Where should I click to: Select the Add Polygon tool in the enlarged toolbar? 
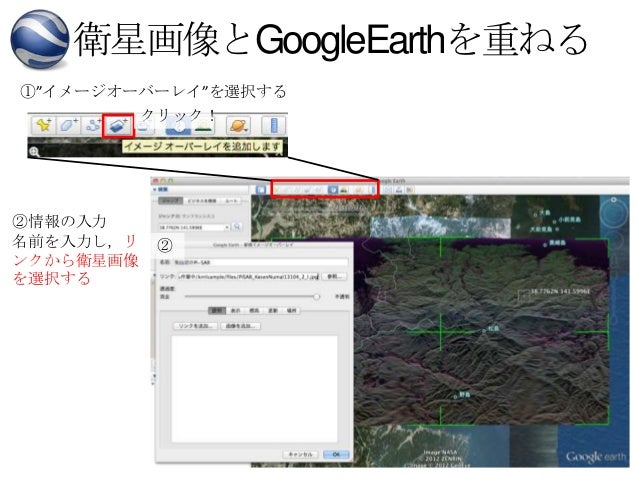[69, 125]
